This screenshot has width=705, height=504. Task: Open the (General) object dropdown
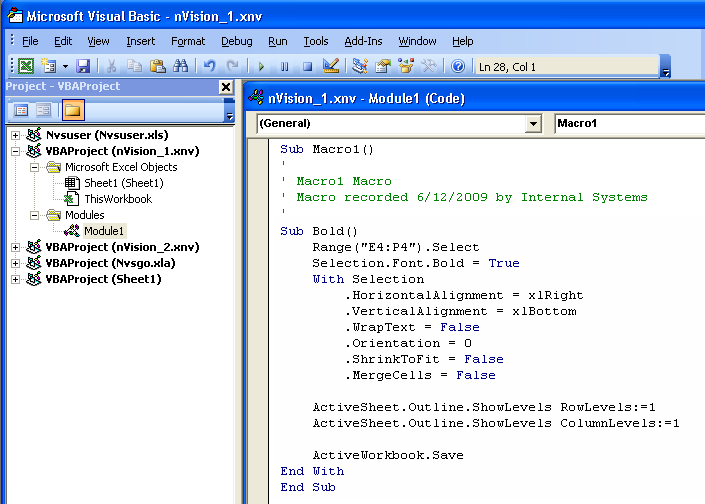point(533,123)
